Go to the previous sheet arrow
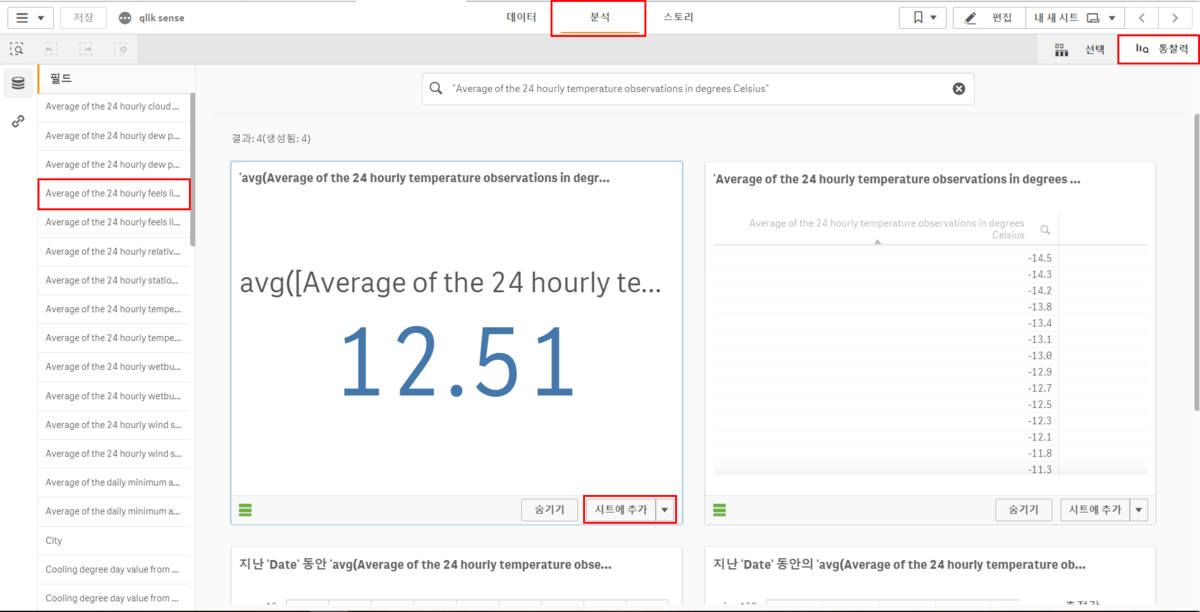1200x612 pixels. tap(1142, 18)
